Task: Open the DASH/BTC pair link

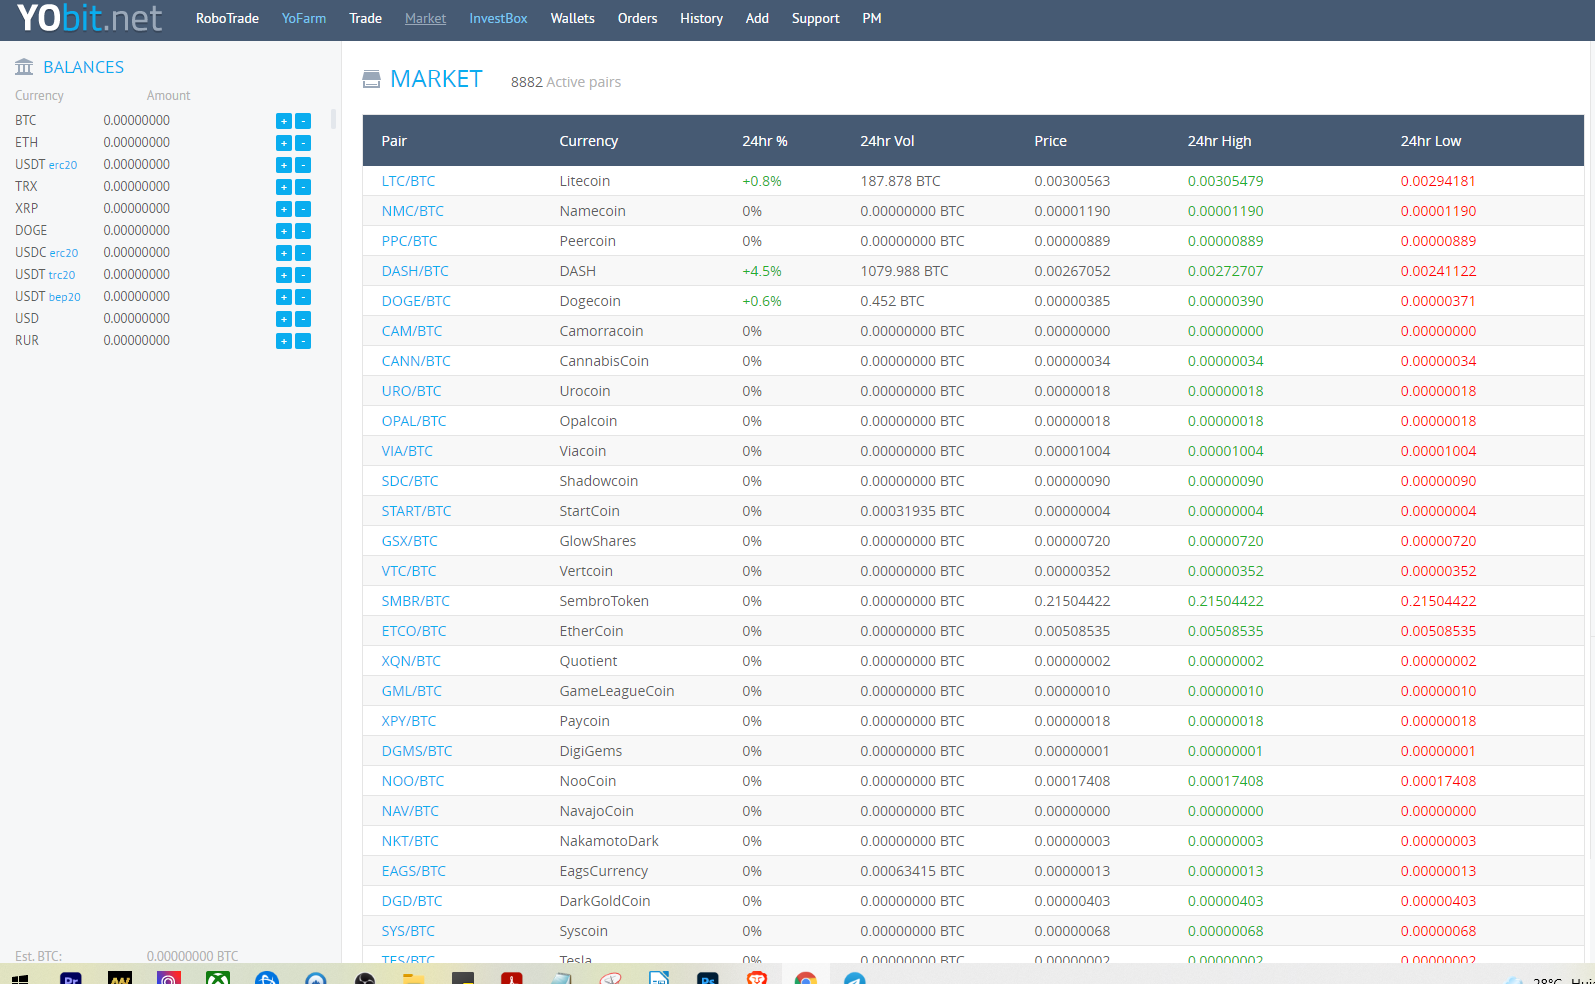Action: point(415,271)
